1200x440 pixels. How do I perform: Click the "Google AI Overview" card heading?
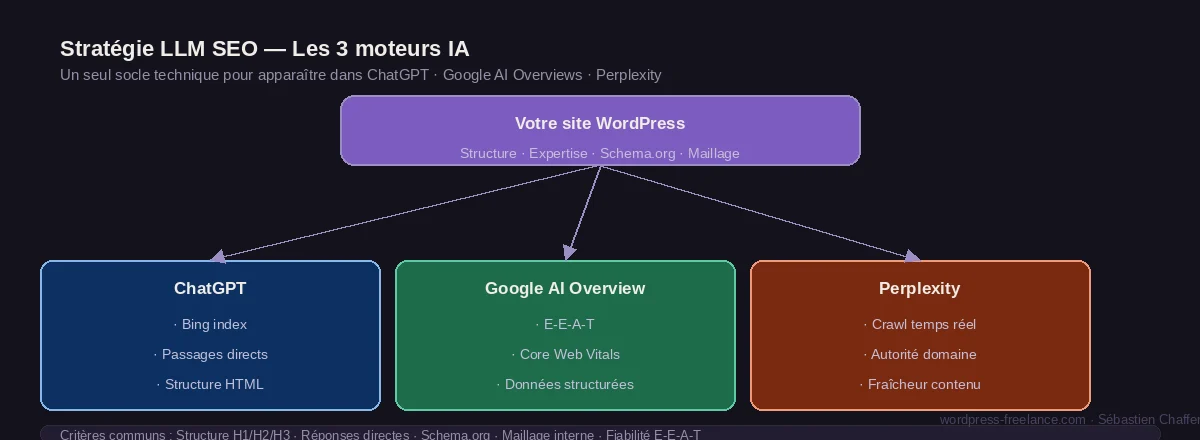pyautogui.click(x=565, y=288)
